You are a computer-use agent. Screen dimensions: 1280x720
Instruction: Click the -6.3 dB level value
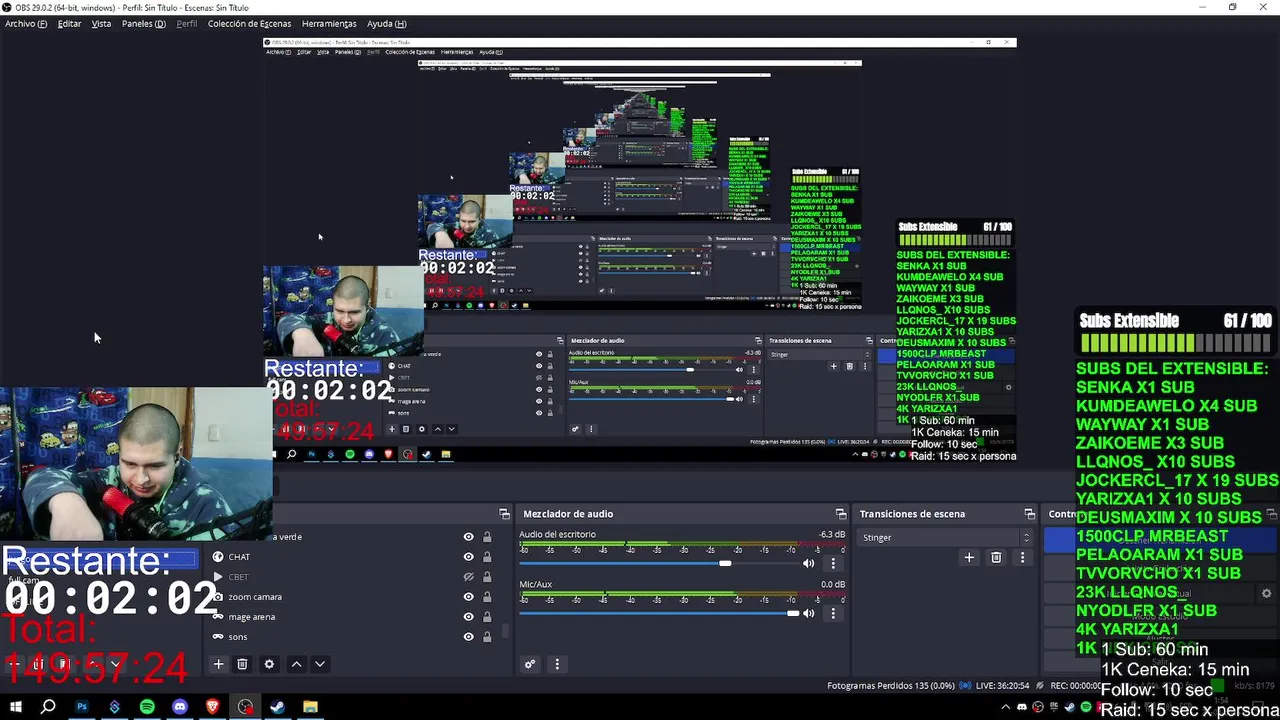point(832,535)
